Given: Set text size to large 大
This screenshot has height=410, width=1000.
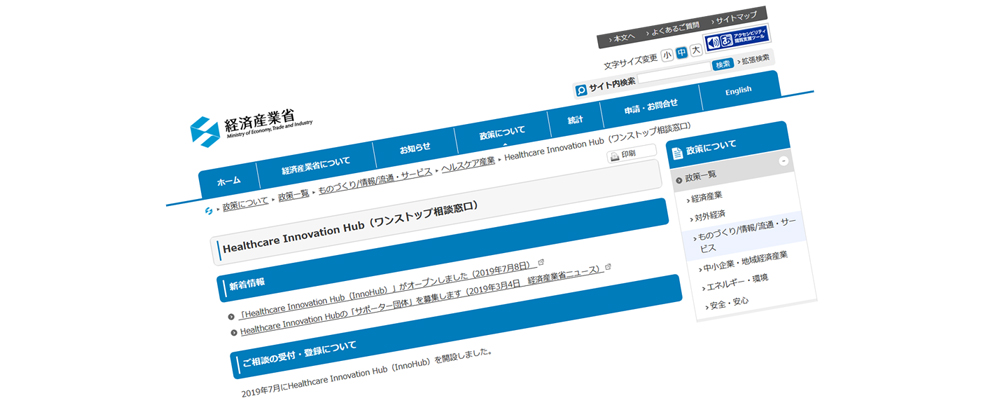Looking at the screenshot, I should [x=695, y=50].
